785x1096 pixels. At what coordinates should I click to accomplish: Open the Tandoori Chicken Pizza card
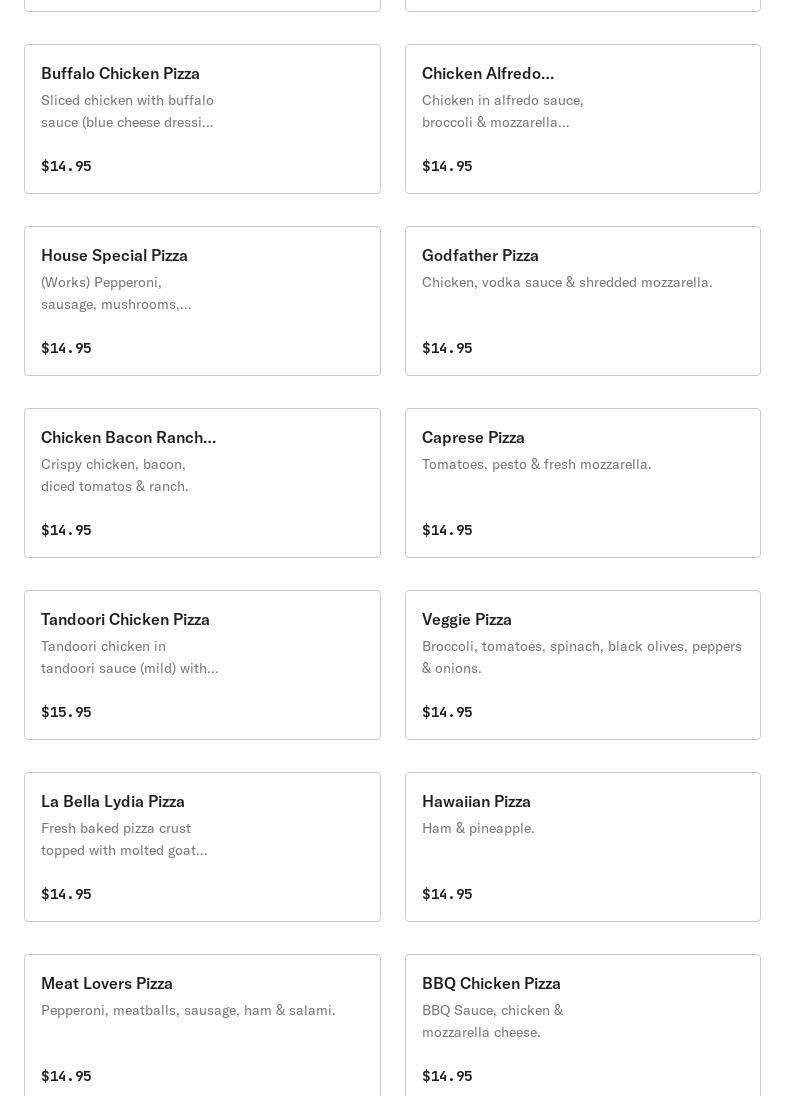202,665
